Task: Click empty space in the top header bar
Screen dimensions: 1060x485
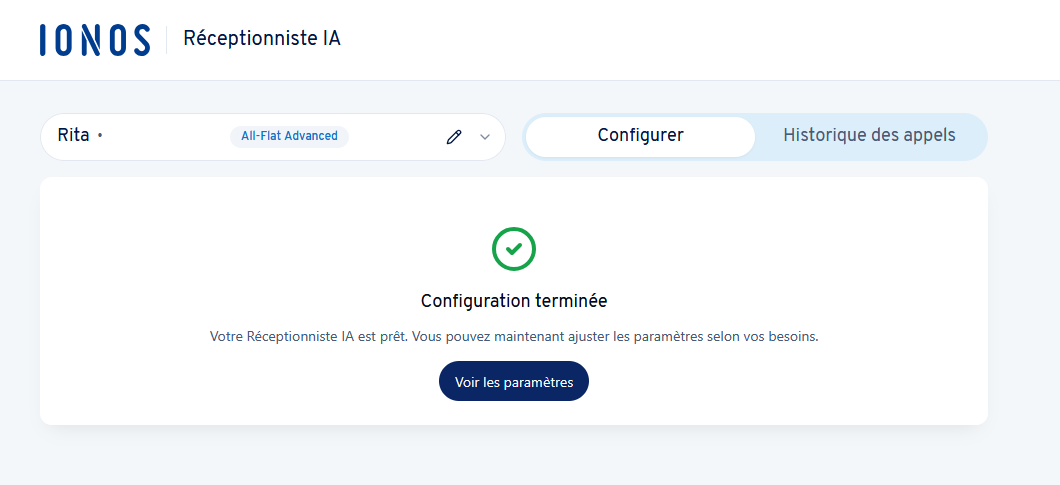Action: pos(700,40)
